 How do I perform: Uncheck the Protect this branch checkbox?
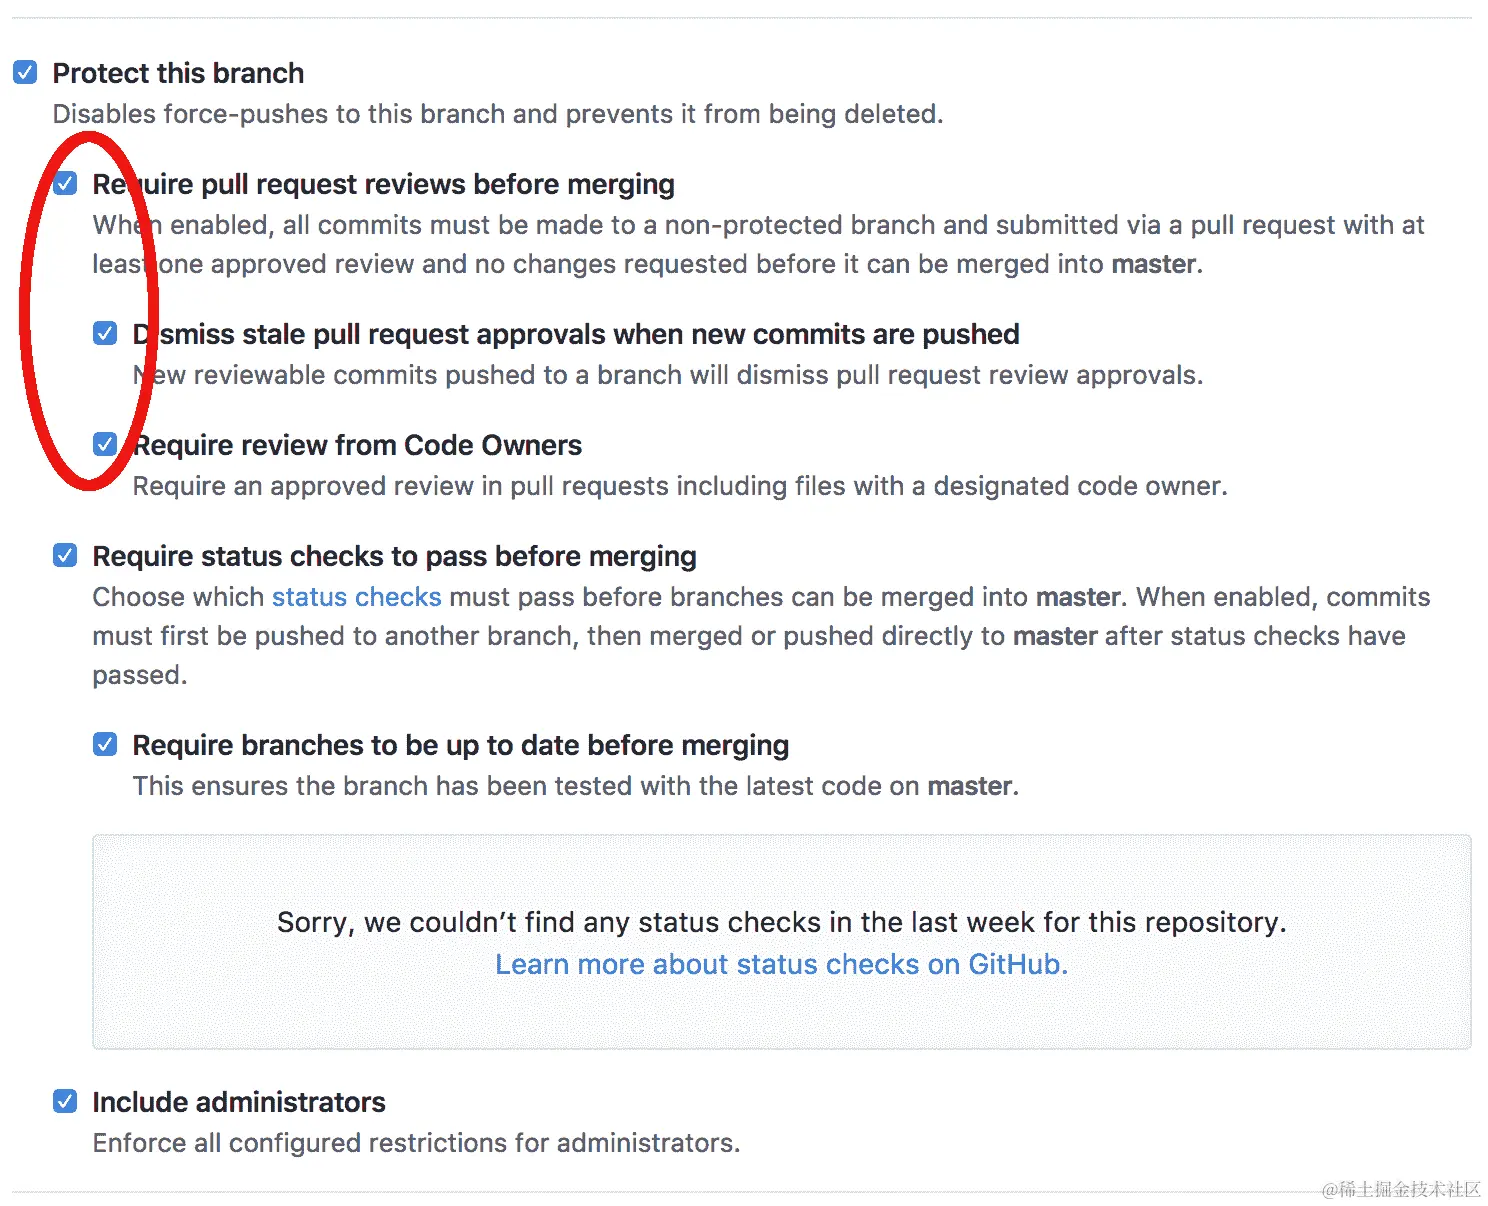pyautogui.click(x=26, y=72)
